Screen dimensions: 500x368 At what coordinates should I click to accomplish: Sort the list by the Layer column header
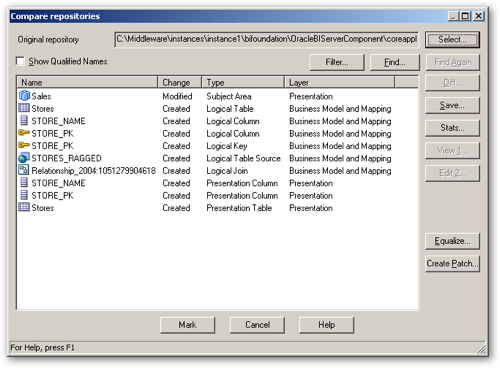point(340,82)
